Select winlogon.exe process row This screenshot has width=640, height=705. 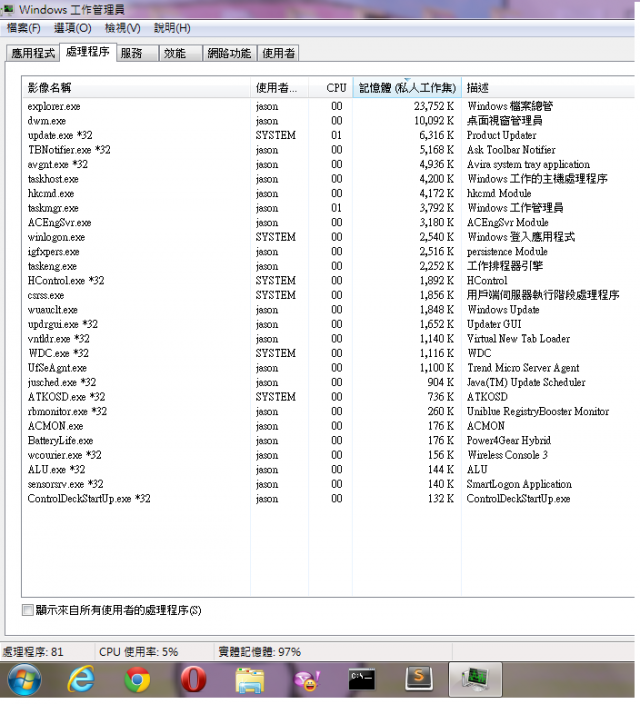click(328, 237)
